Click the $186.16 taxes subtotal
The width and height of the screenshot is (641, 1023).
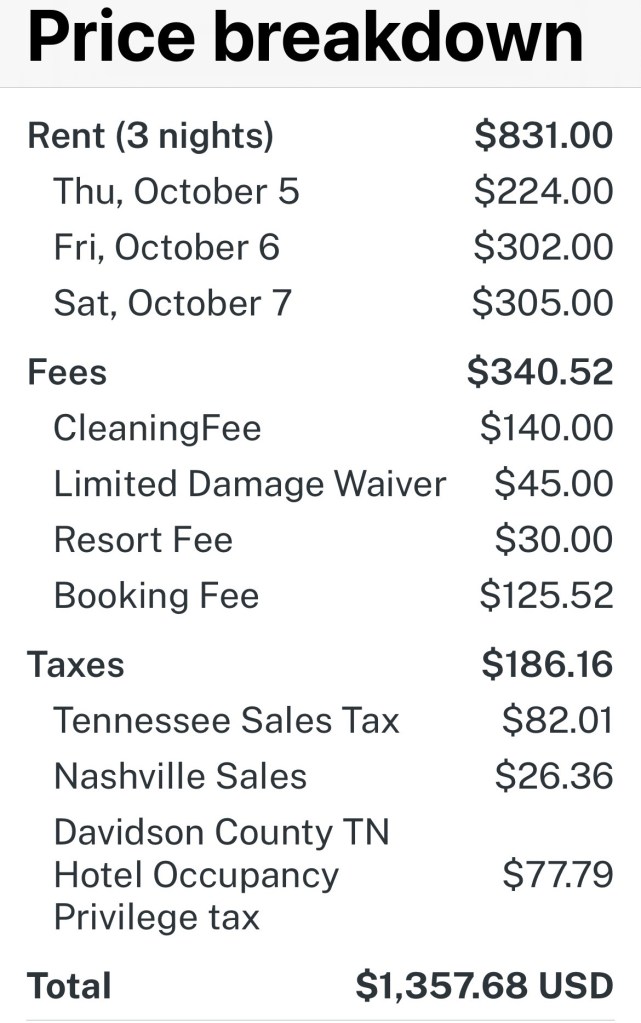click(x=547, y=665)
